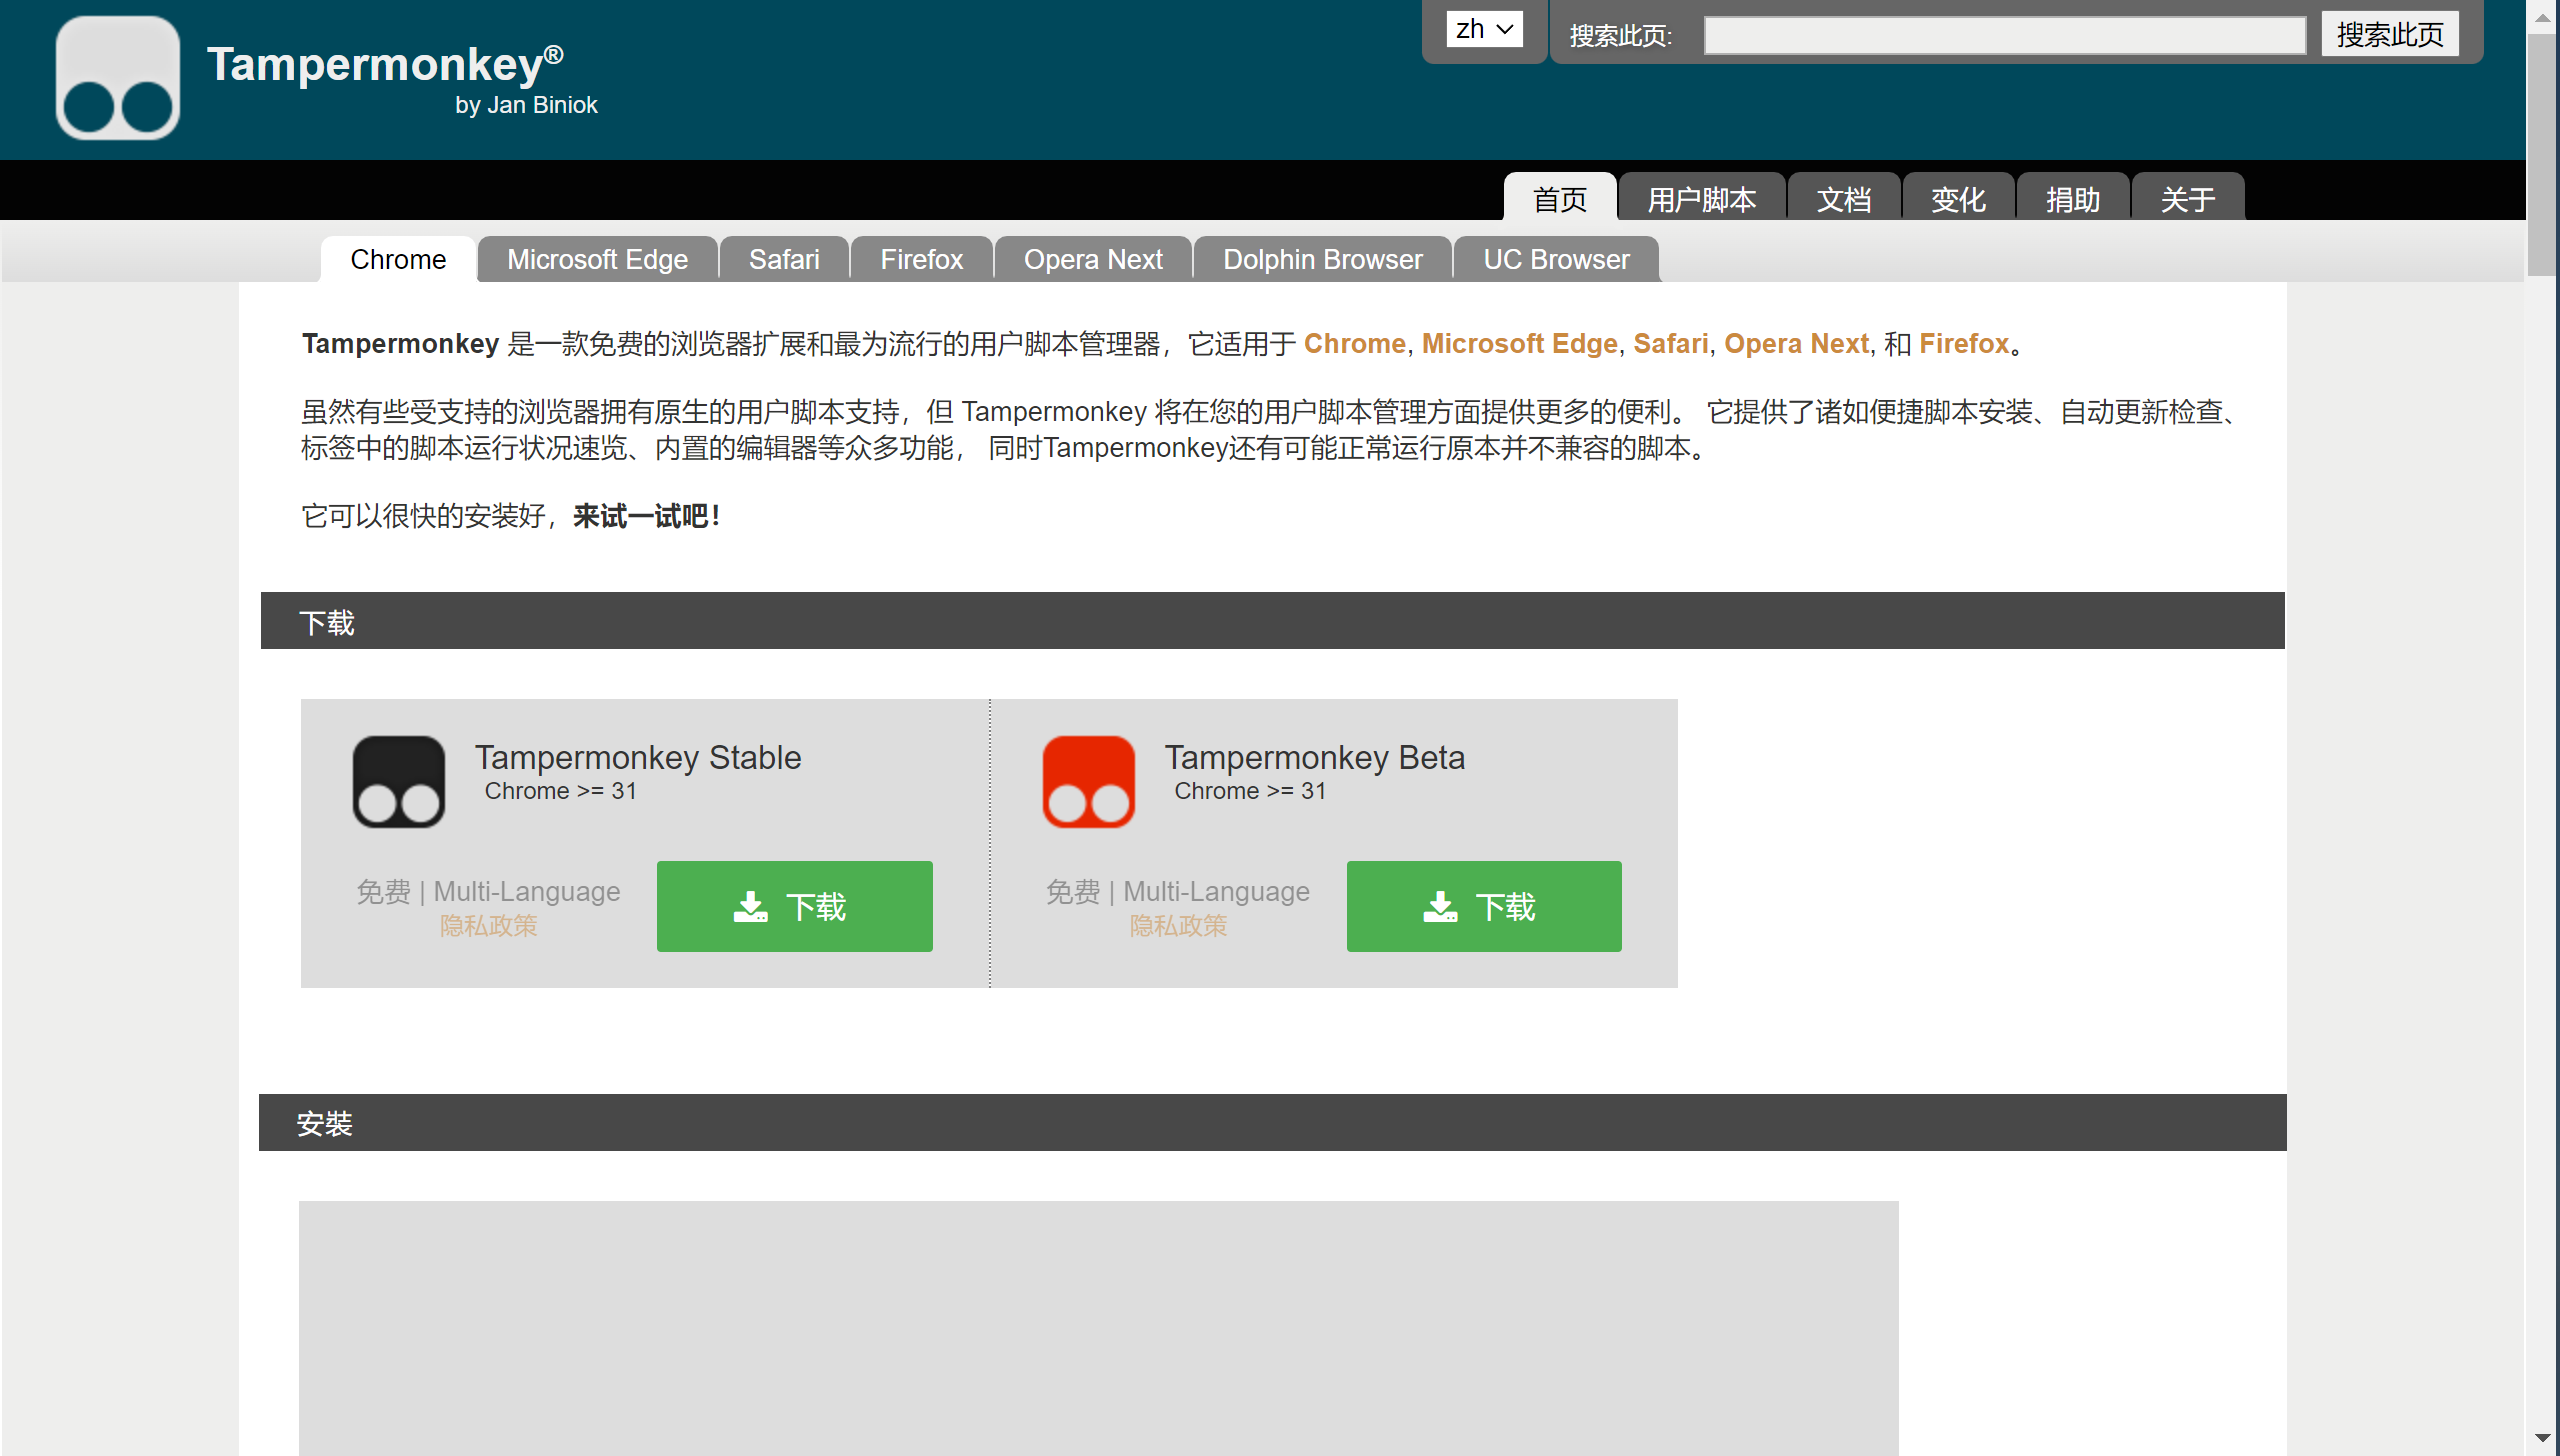The width and height of the screenshot is (2560, 1456).
Task: Select the Opera Next browser tab
Action: [1093, 259]
